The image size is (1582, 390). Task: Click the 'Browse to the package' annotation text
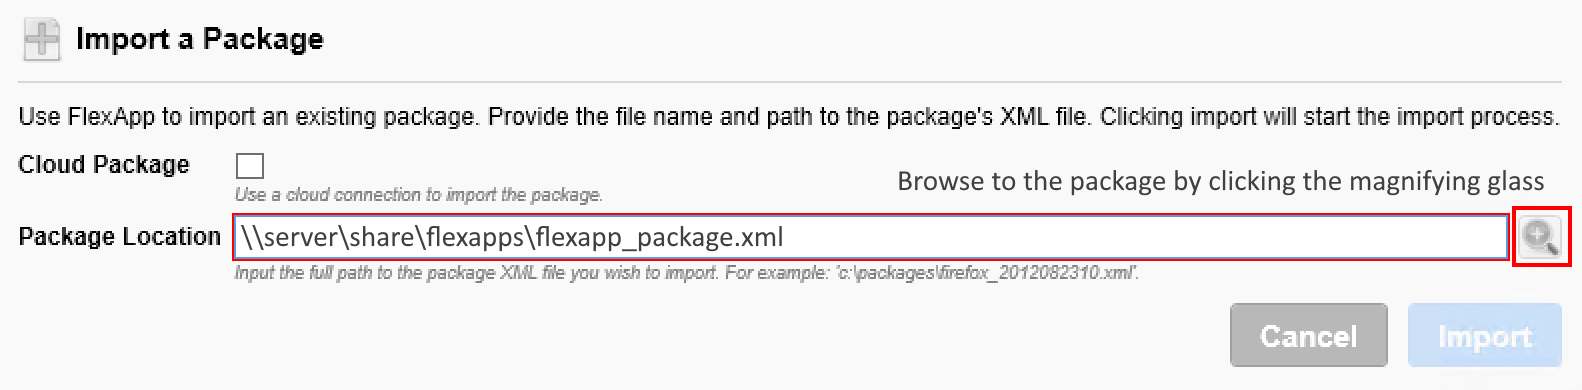pyautogui.click(x=1221, y=181)
